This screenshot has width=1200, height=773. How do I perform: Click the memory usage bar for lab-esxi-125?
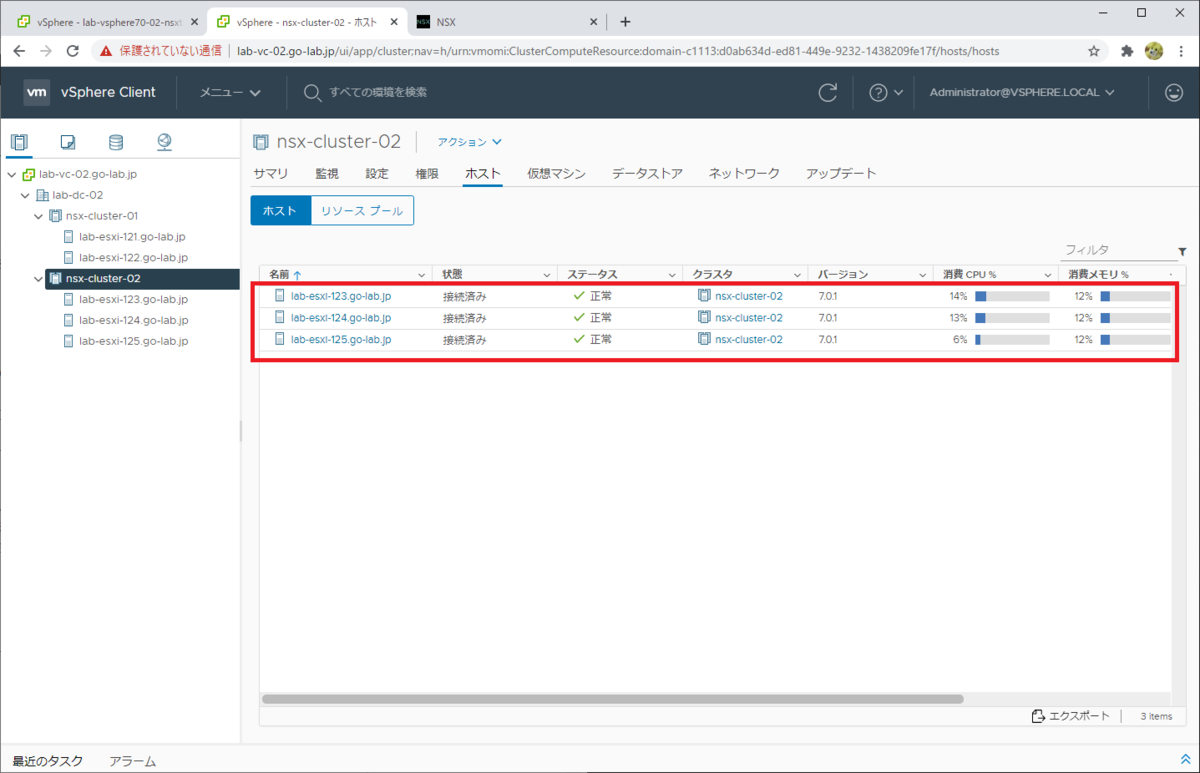tap(1135, 340)
